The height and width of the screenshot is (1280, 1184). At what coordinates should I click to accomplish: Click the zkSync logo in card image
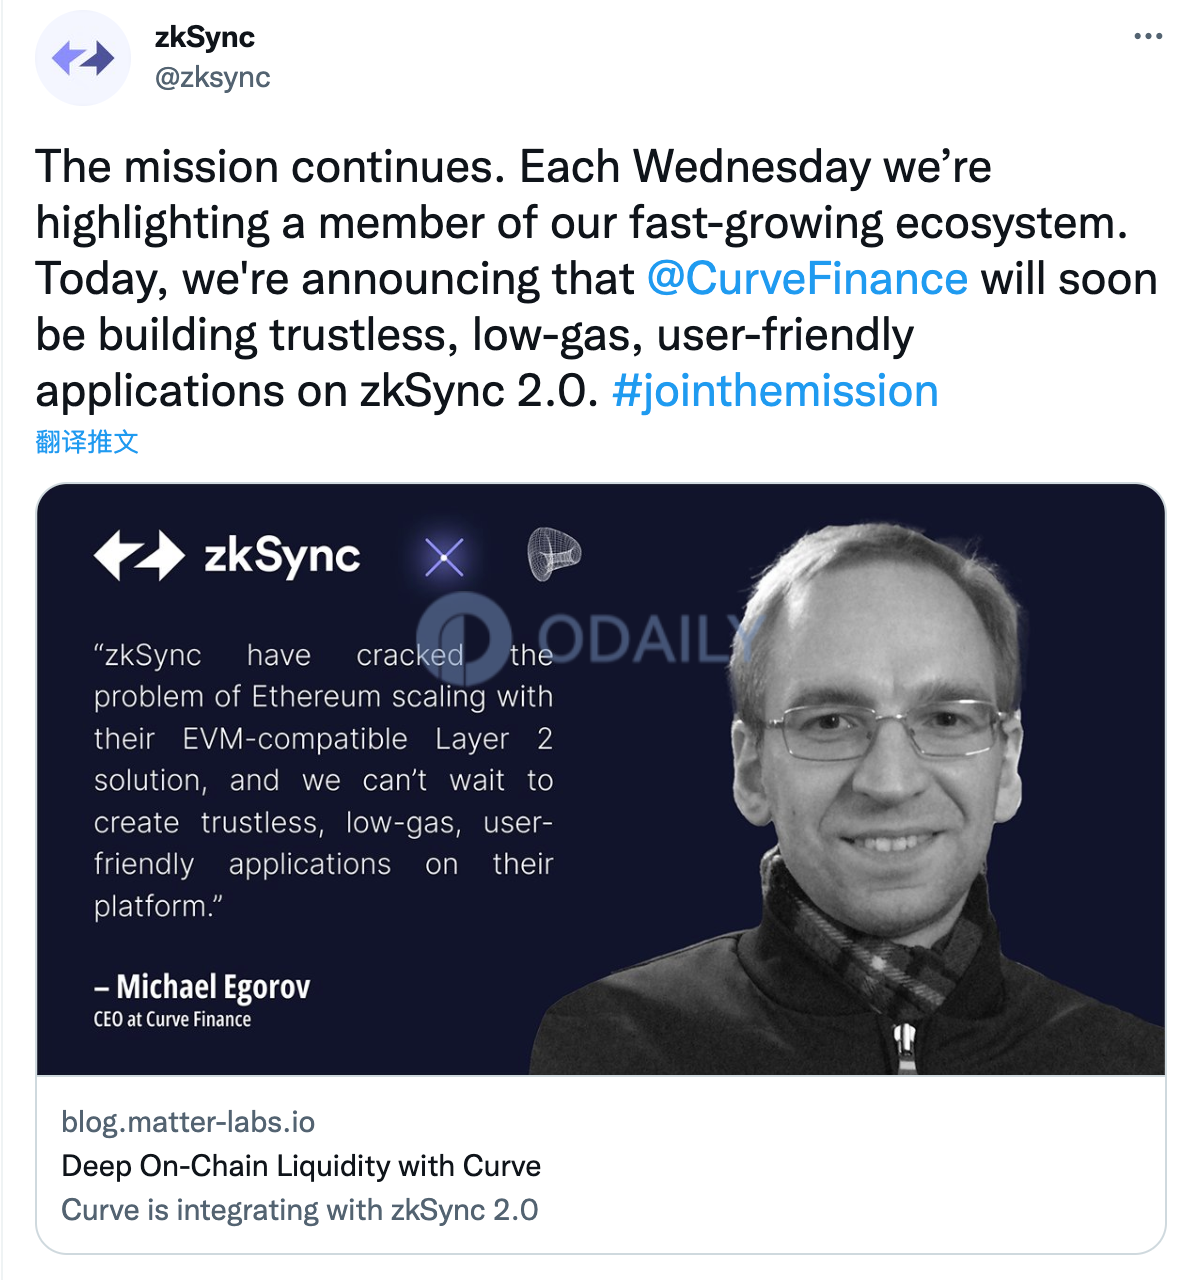click(x=227, y=555)
